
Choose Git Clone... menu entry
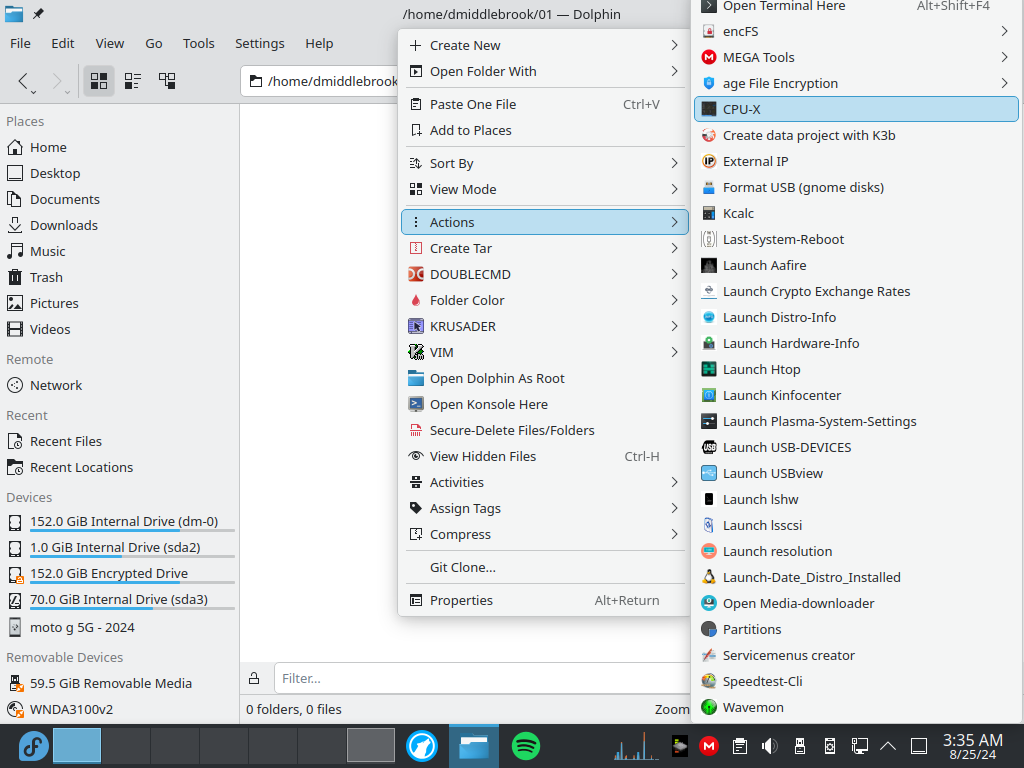[x=544, y=568]
